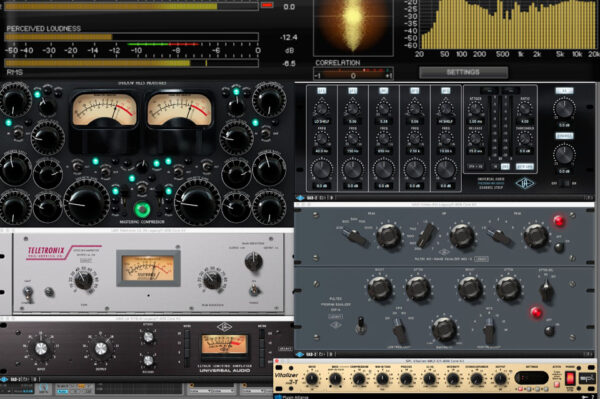The height and width of the screenshot is (399, 600).
Task: Toggle the green ring bypass button on Mastering Compressor
Action: pos(142,209)
